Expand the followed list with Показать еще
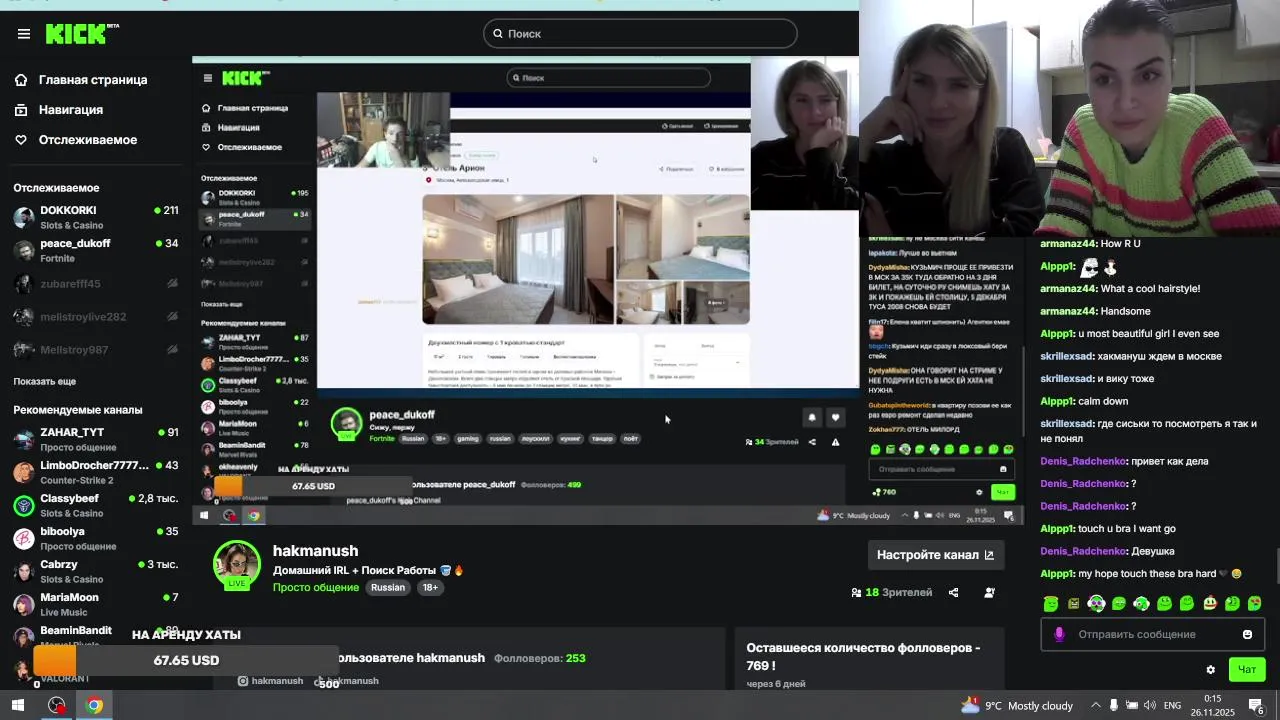1280x720 pixels. pyautogui.click(x=44, y=382)
